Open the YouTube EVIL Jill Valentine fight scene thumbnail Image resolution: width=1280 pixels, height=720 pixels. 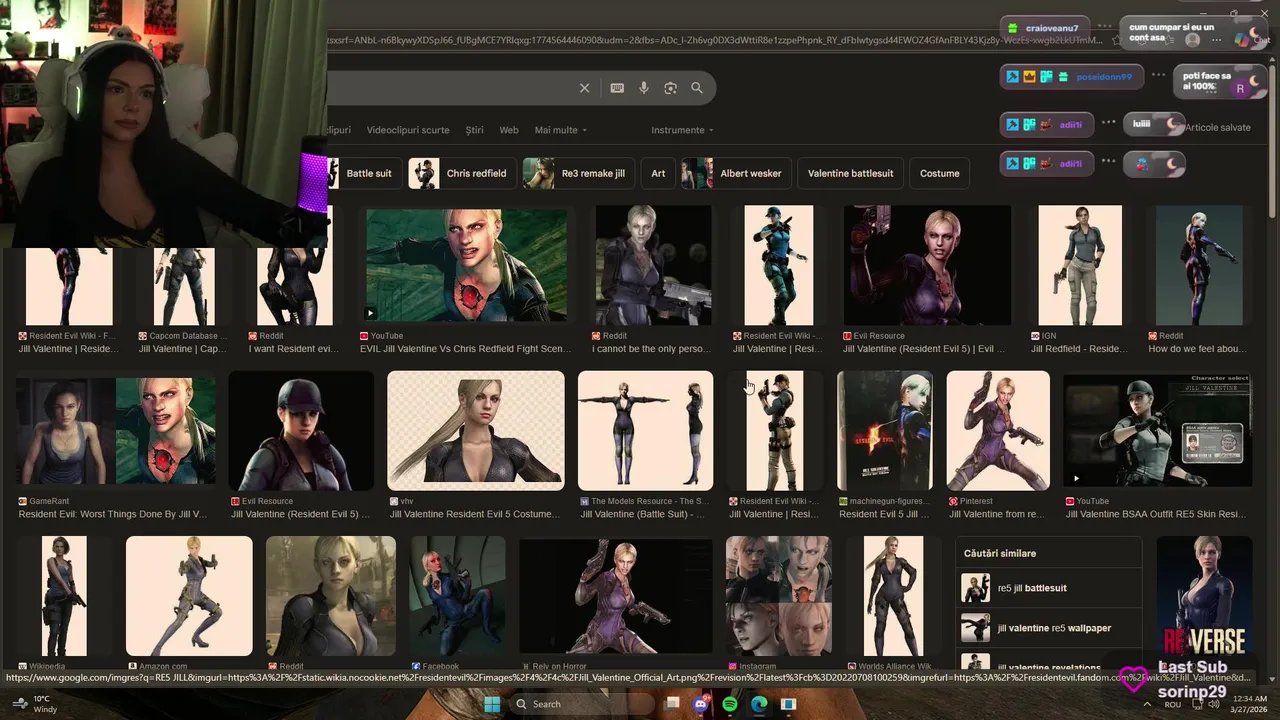466,265
